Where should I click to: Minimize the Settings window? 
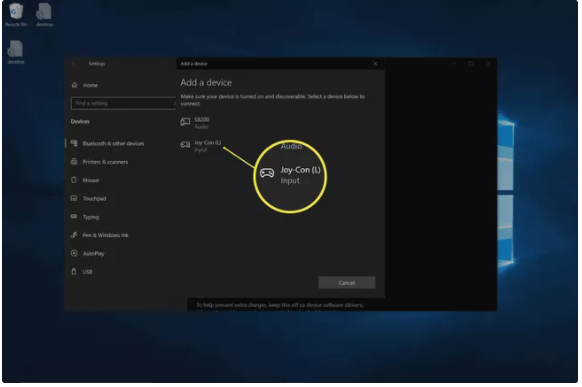[x=453, y=64]
